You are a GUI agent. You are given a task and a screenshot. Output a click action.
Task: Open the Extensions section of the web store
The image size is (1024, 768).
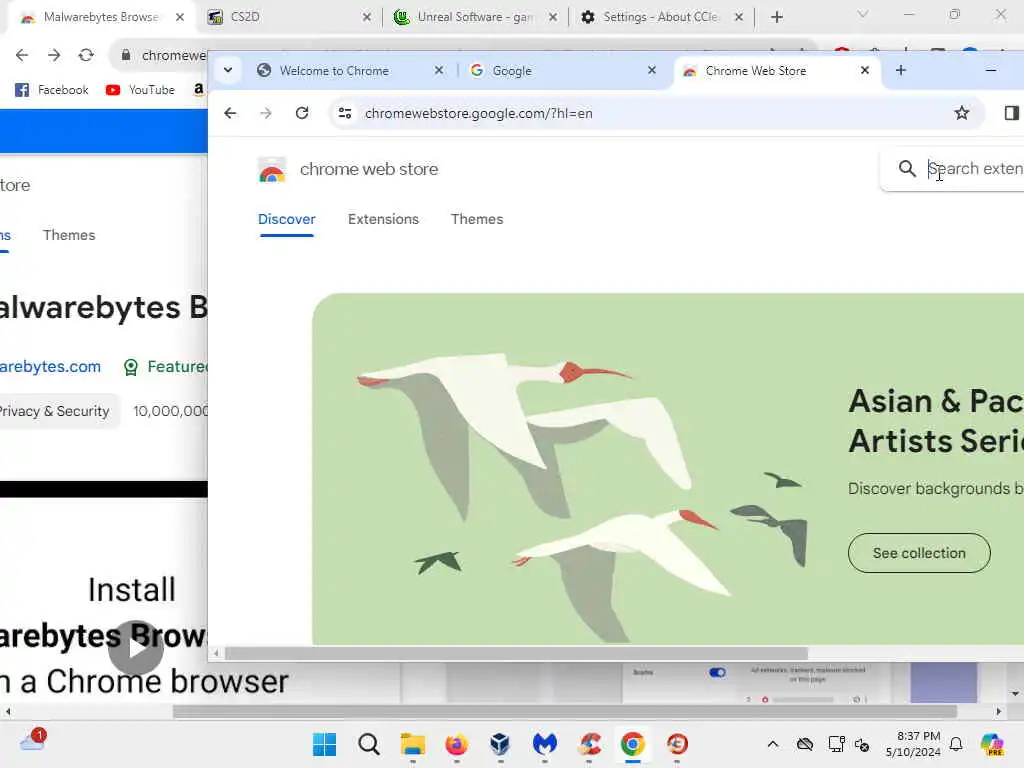point(383,219)
